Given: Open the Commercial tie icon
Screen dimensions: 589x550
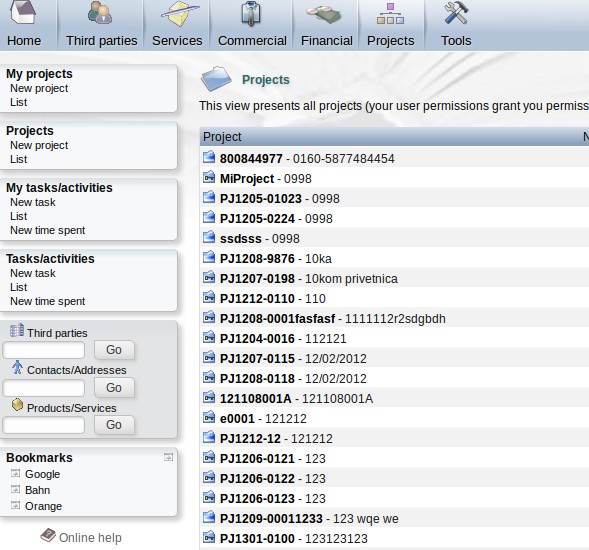Looking at the screenshot, I should (x=251, y=14).
